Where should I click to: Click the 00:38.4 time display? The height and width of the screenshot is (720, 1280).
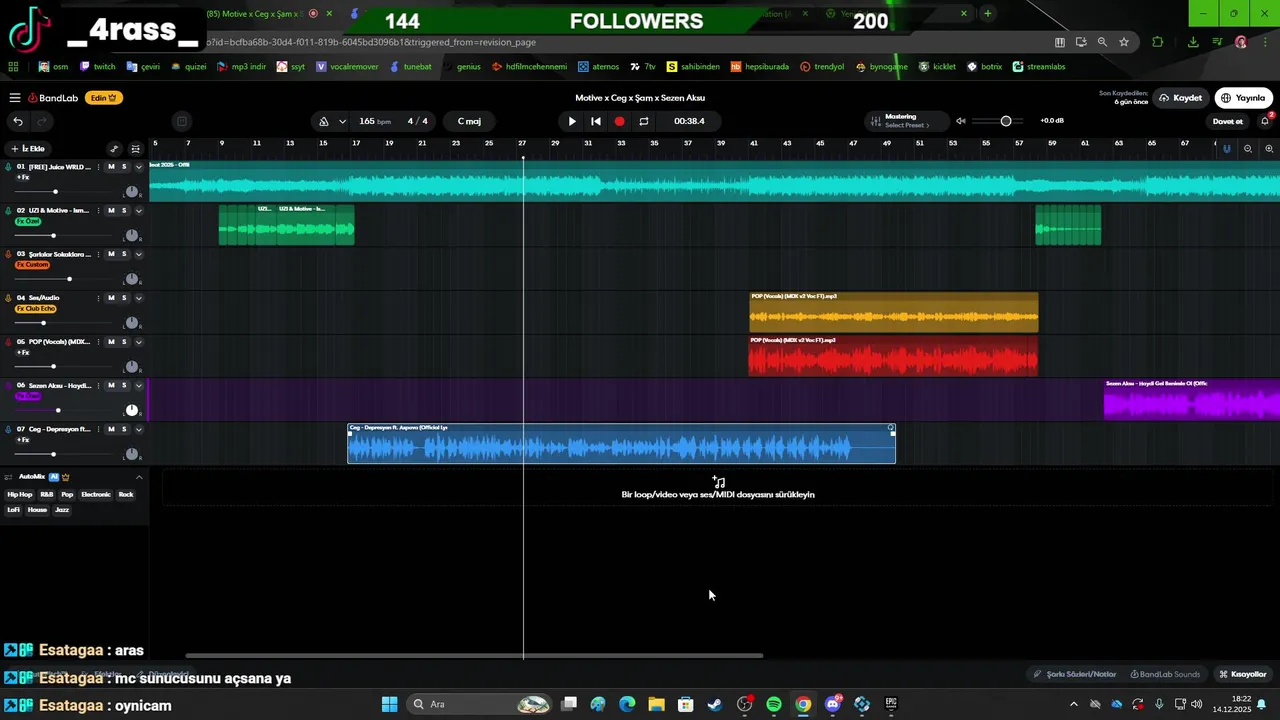pyautogui.click(x=689, y=121)
